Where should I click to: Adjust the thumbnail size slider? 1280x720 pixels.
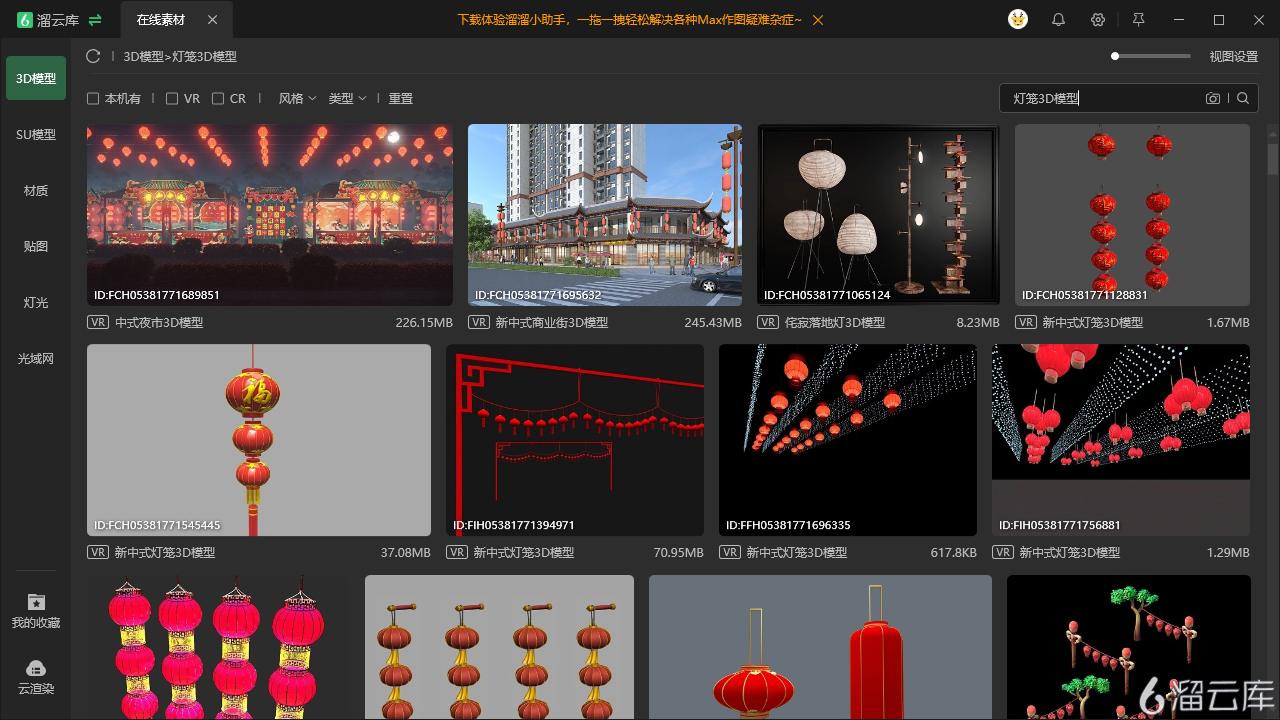pyautogui.click(x=1151, y=56)
